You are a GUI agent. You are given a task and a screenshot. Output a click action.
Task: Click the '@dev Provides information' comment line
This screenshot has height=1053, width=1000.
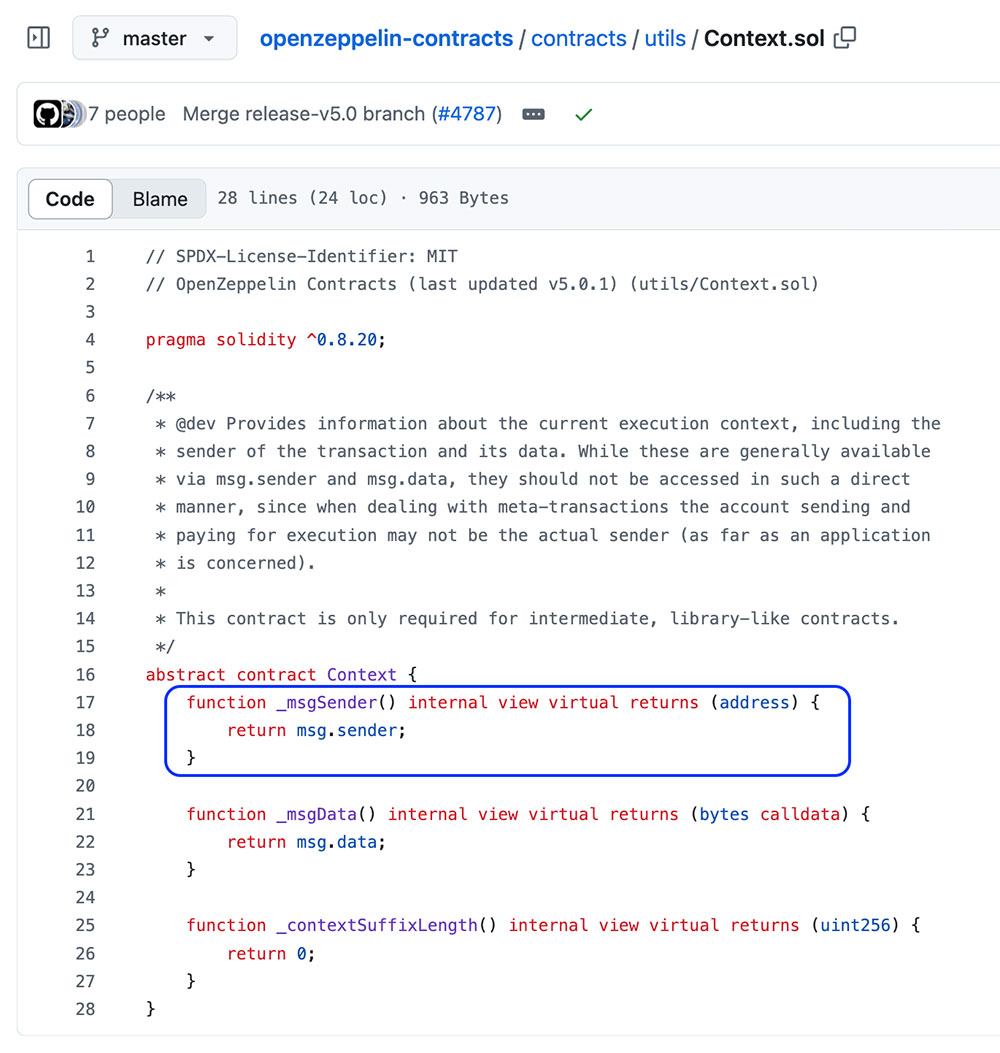[547, 424]
